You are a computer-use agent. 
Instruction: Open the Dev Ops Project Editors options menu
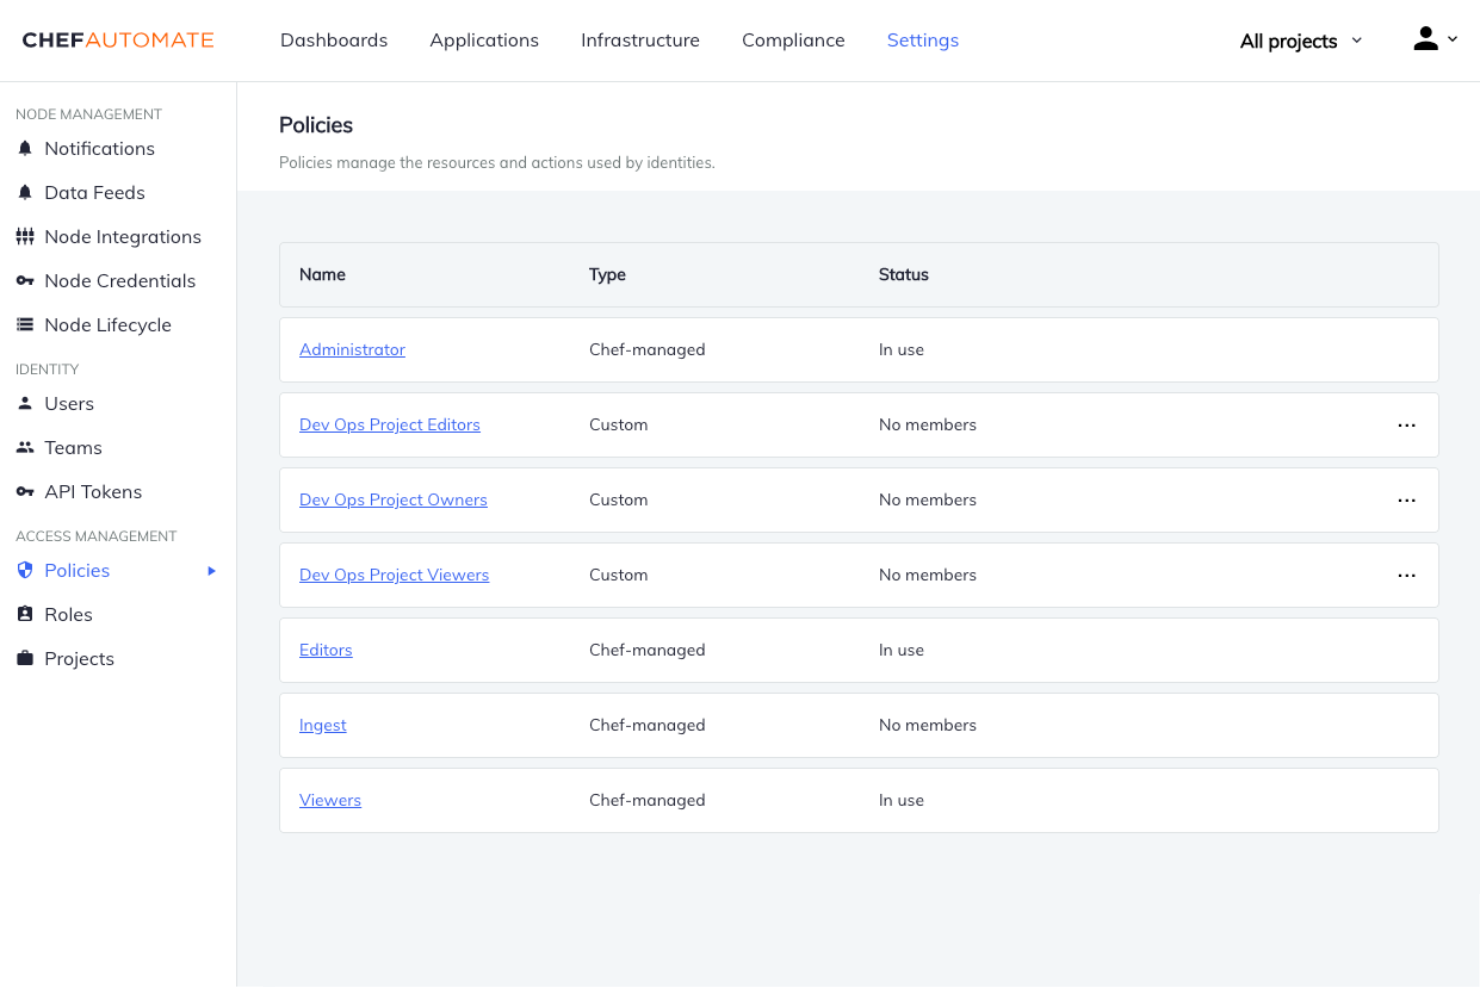(x=1407, y=424)
